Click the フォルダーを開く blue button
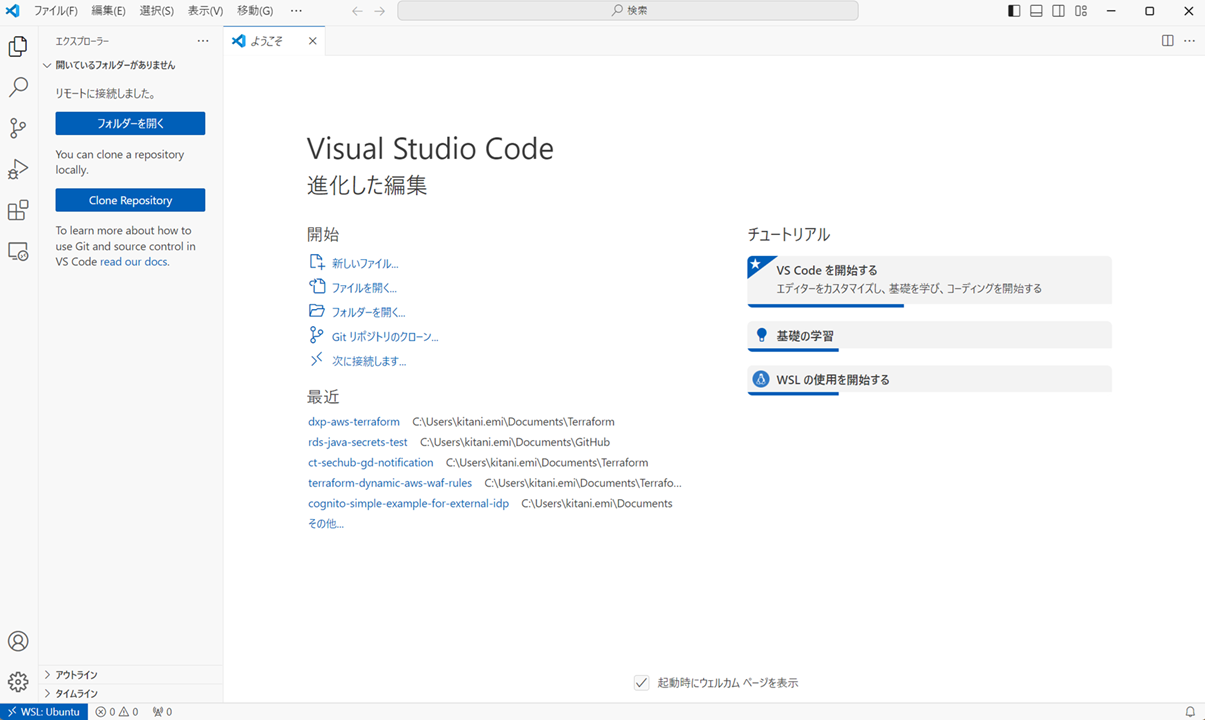 pyautogui.click(x=130, y=123)
